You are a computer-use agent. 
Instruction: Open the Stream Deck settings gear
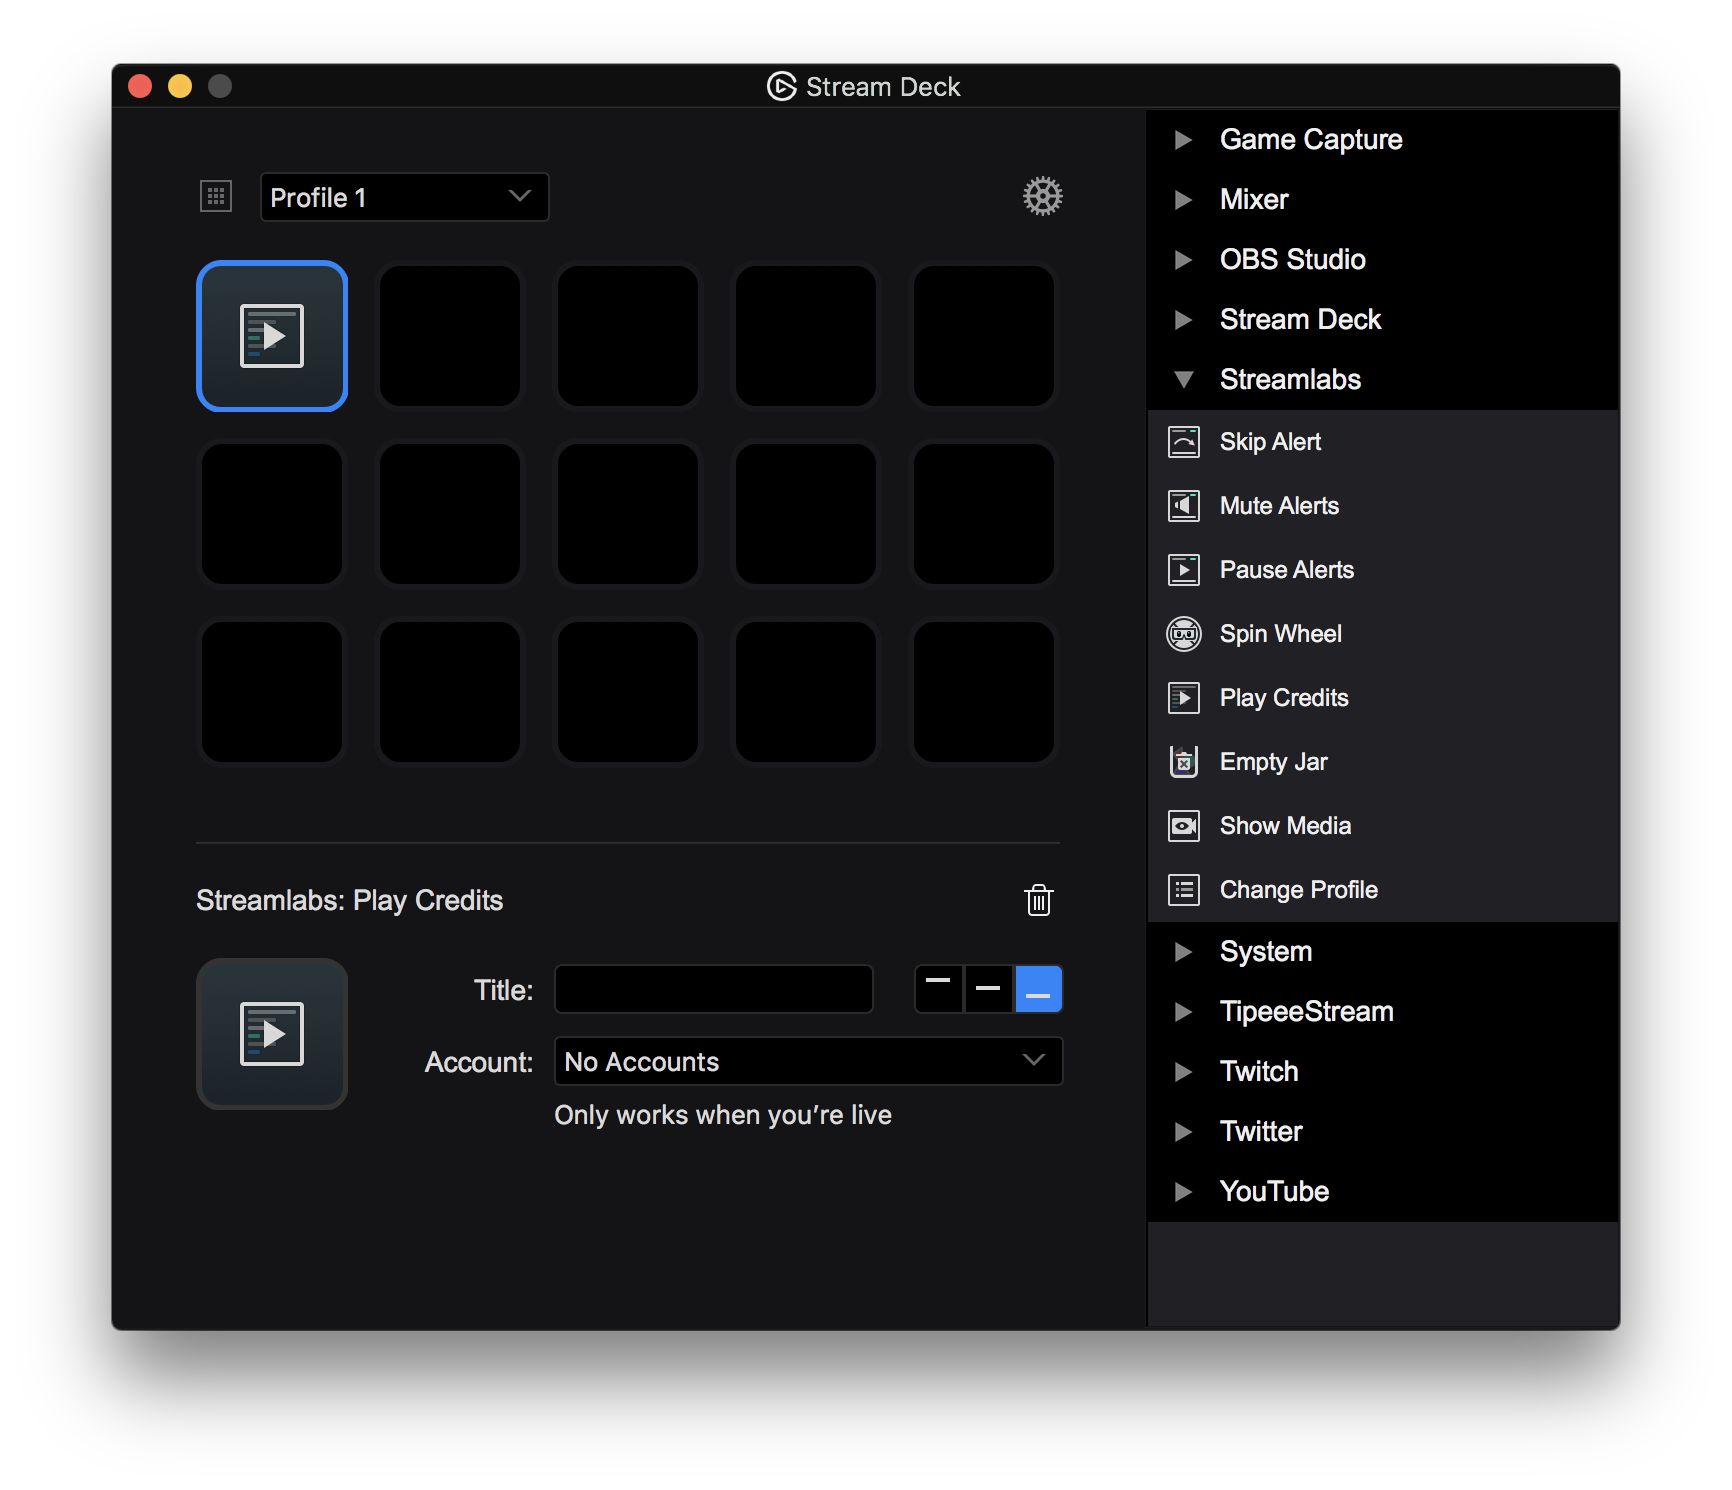[1042, 196]
